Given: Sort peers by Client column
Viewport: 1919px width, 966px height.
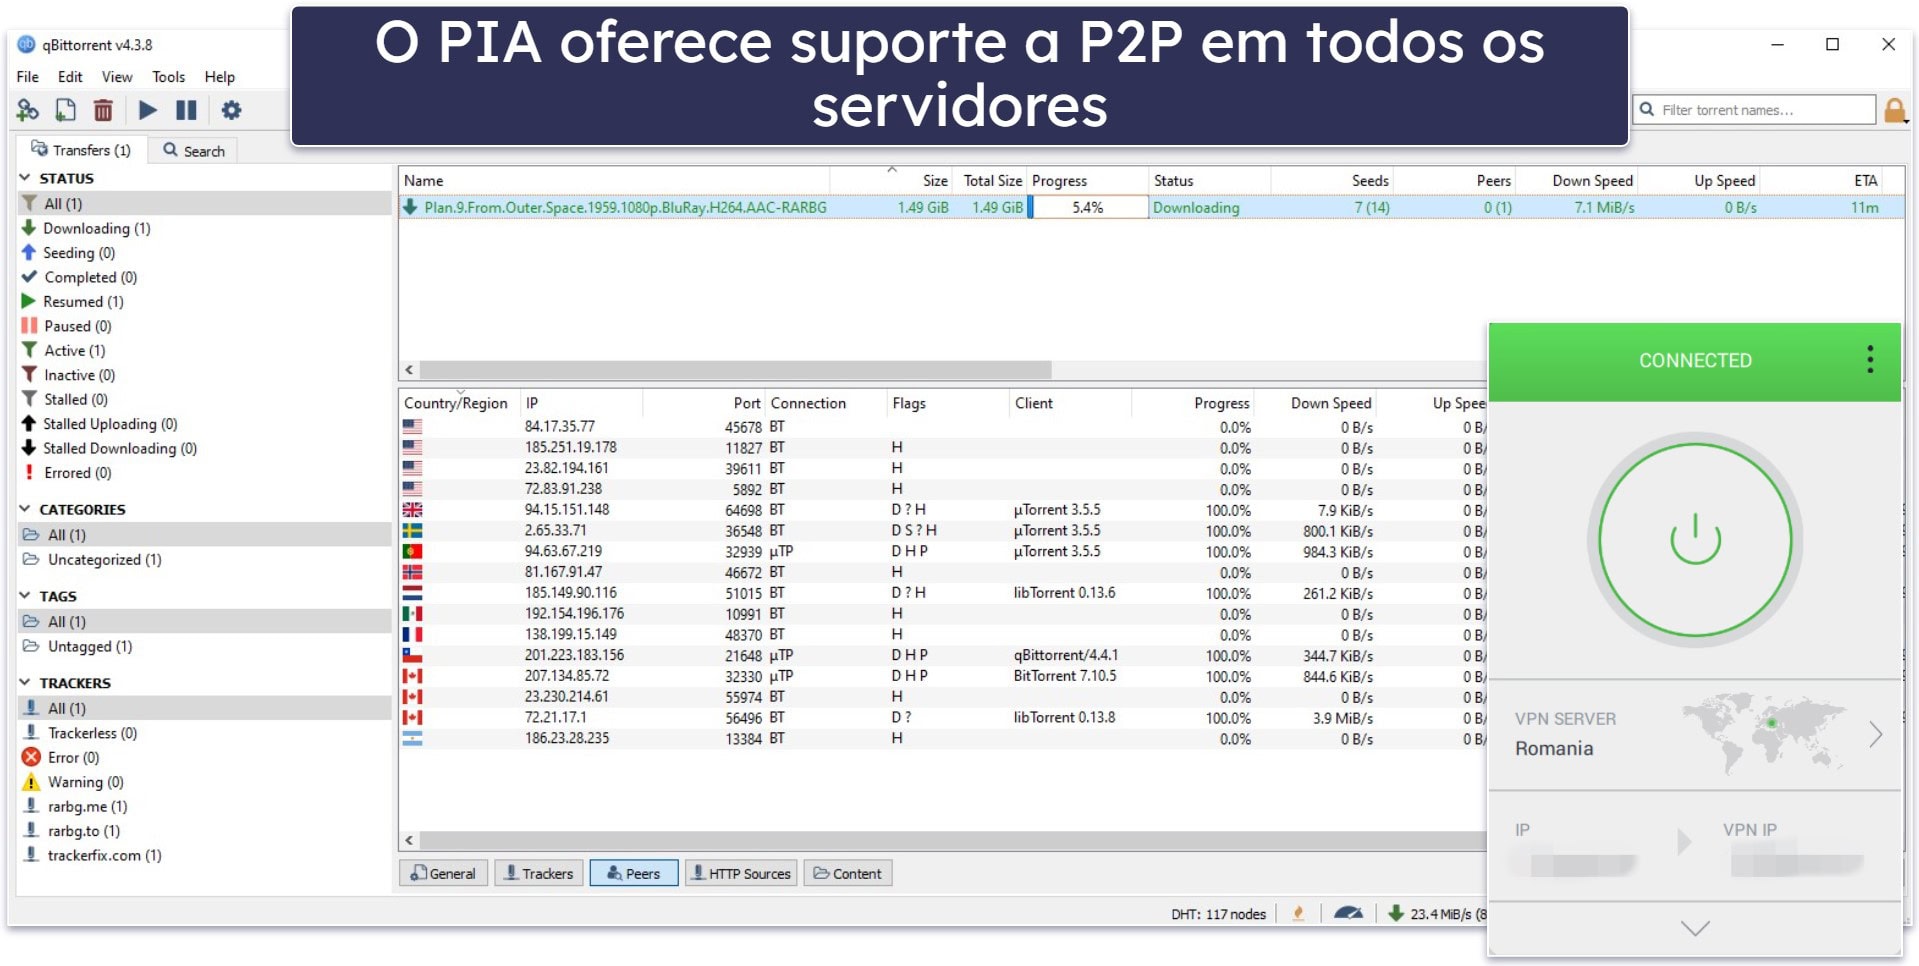Looking at the screenshot, I should coord(1069,403).
